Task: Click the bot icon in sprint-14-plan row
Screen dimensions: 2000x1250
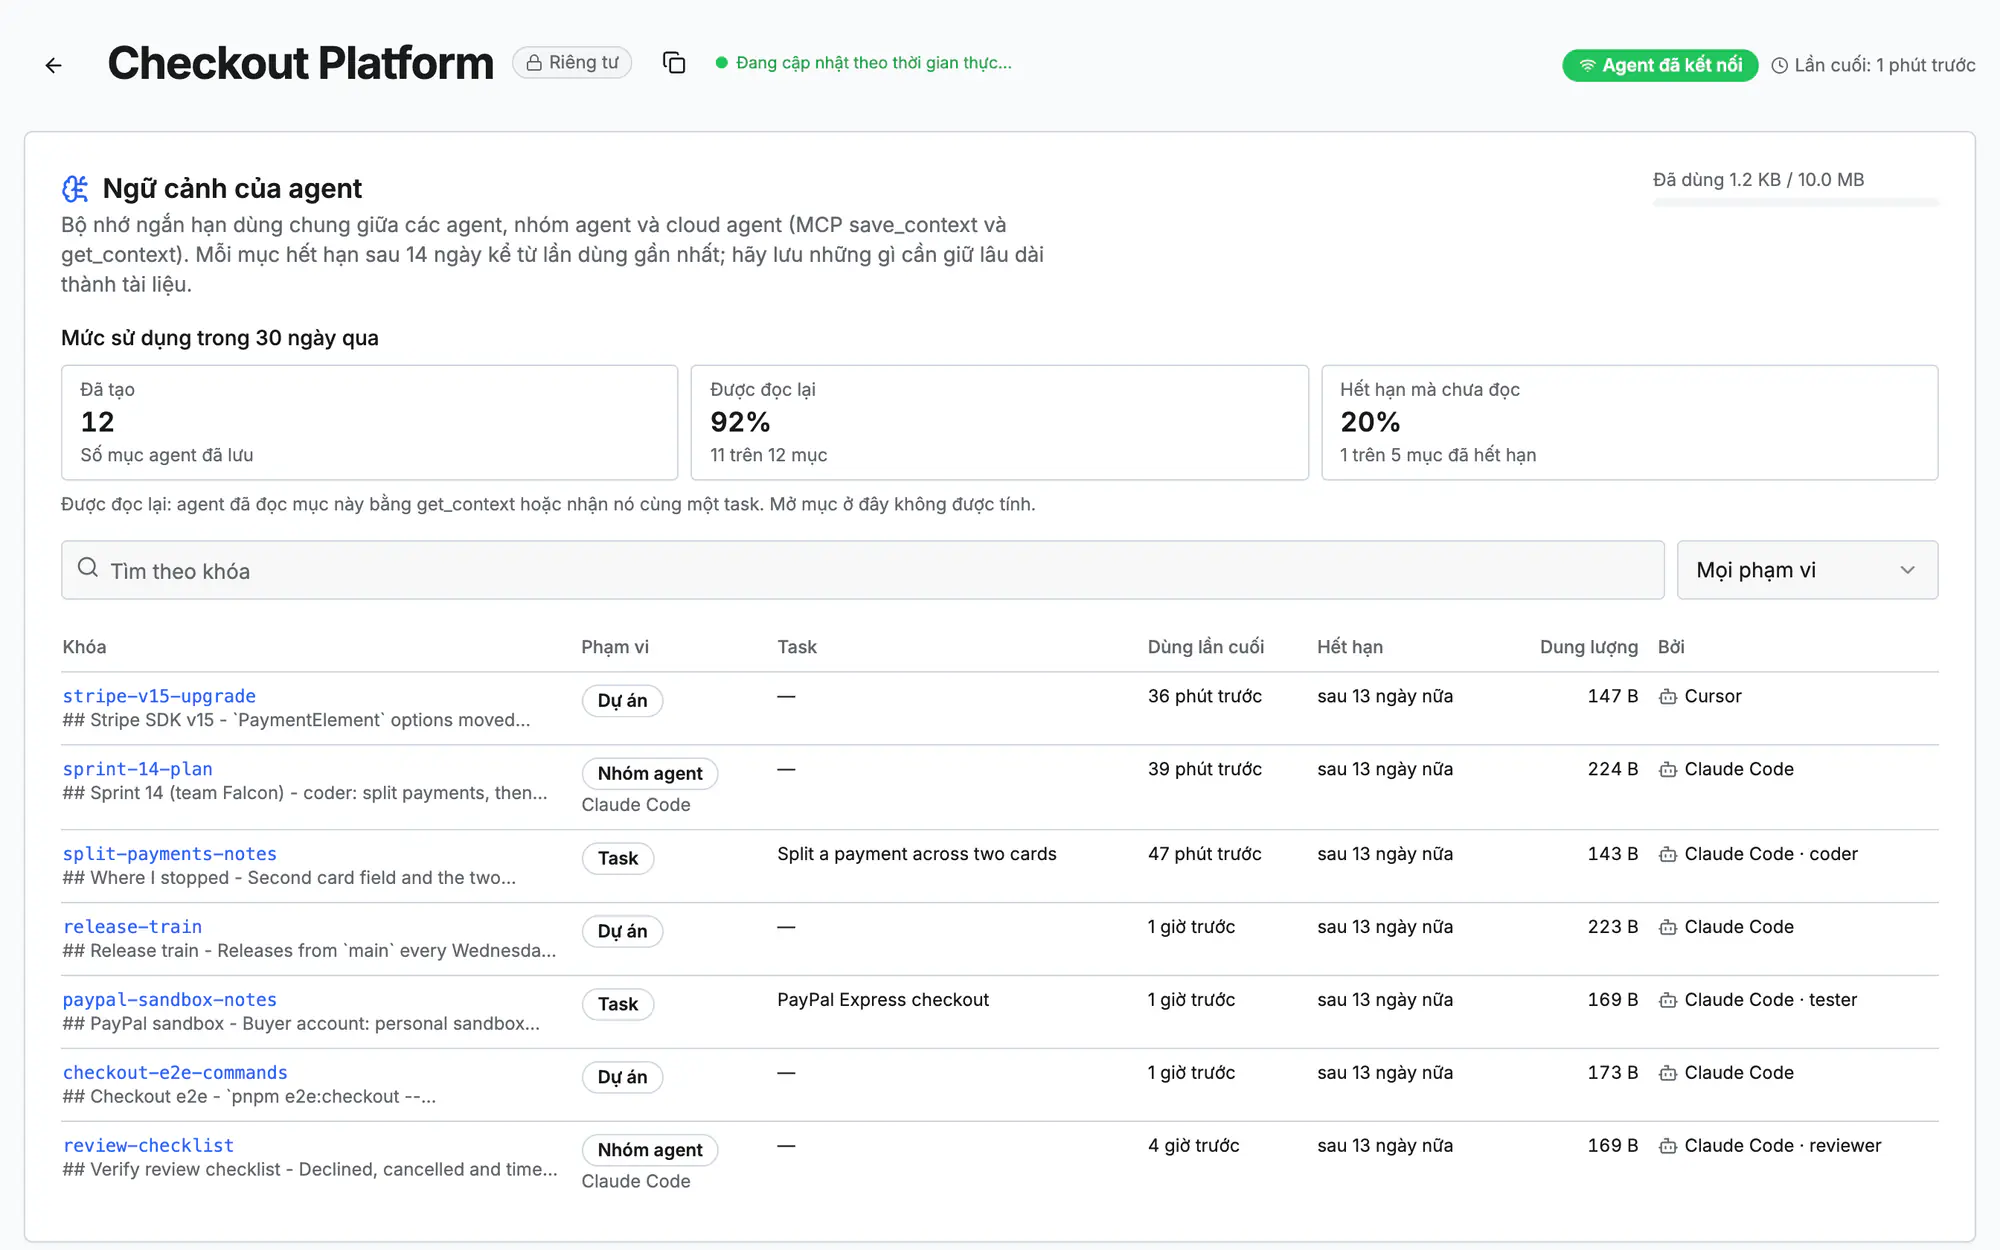Action: [1668, 770]
